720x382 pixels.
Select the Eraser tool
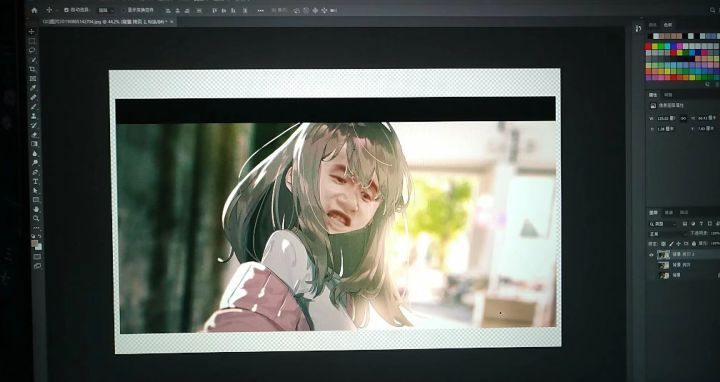[34, 135]
